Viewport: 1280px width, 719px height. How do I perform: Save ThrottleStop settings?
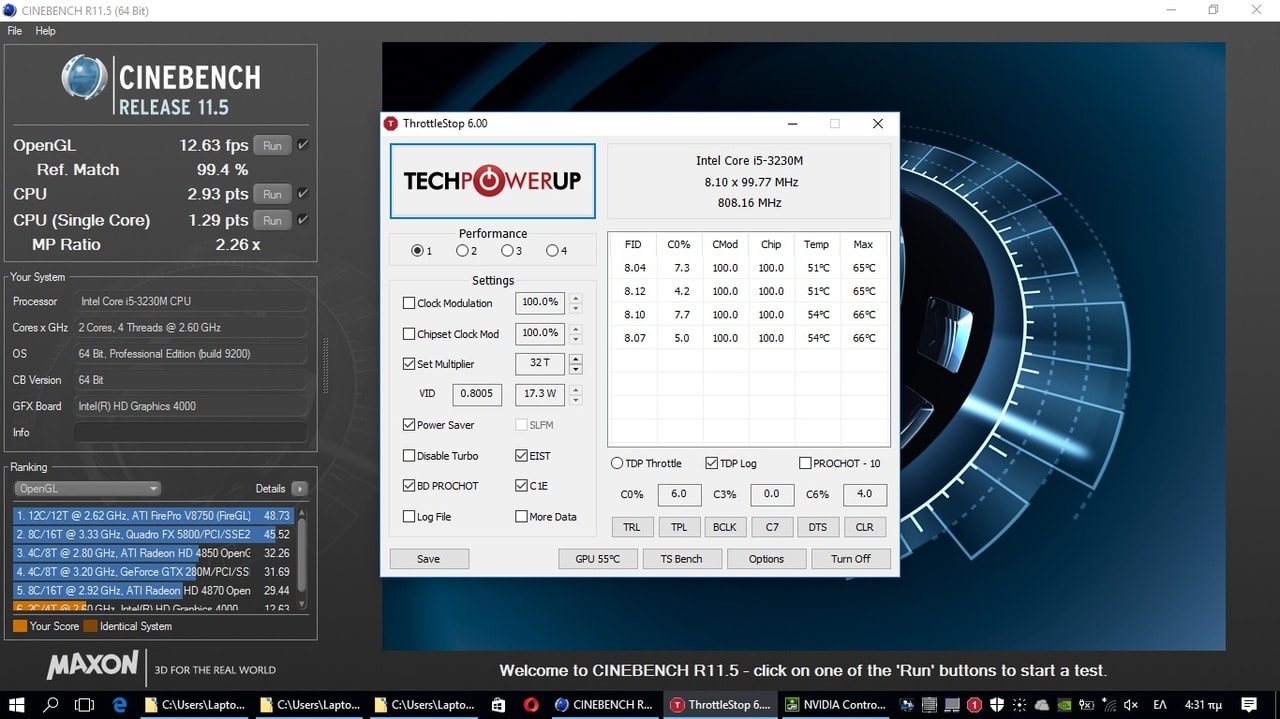point(429,559)
